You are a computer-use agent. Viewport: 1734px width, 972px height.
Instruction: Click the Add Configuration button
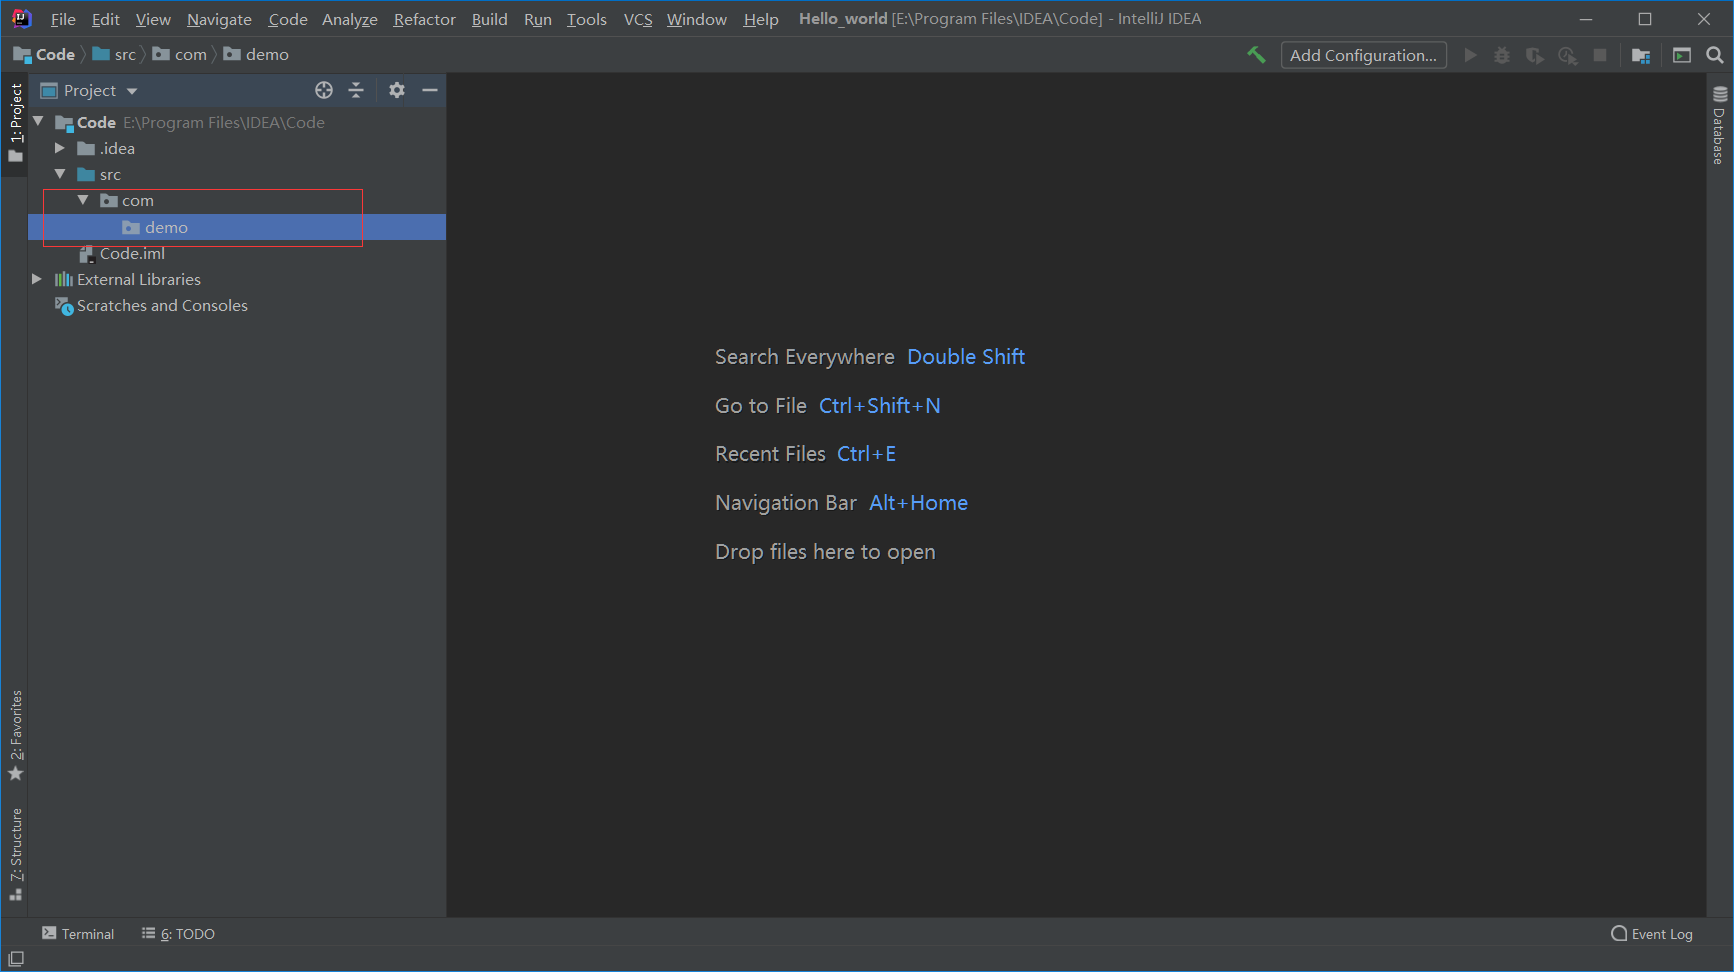1363,55
